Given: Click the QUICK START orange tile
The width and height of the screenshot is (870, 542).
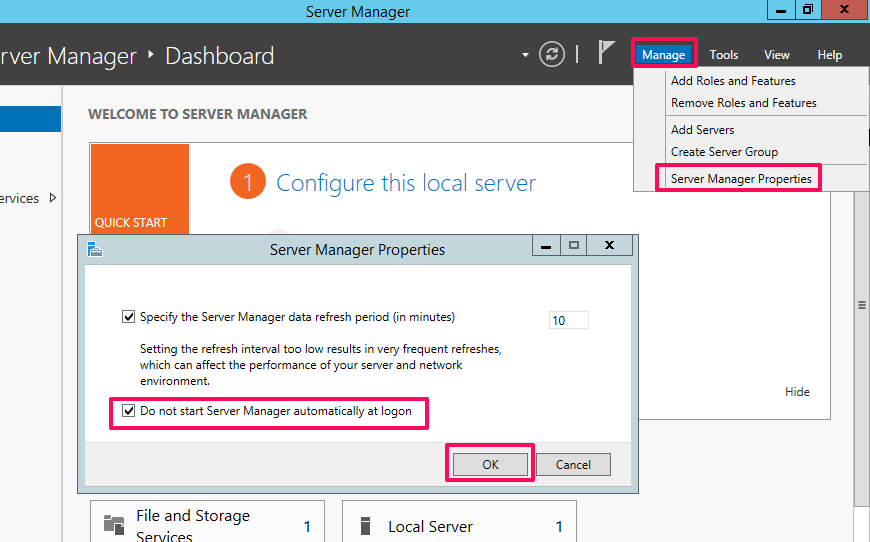Looking at the screenshot, I should (140, 189).
